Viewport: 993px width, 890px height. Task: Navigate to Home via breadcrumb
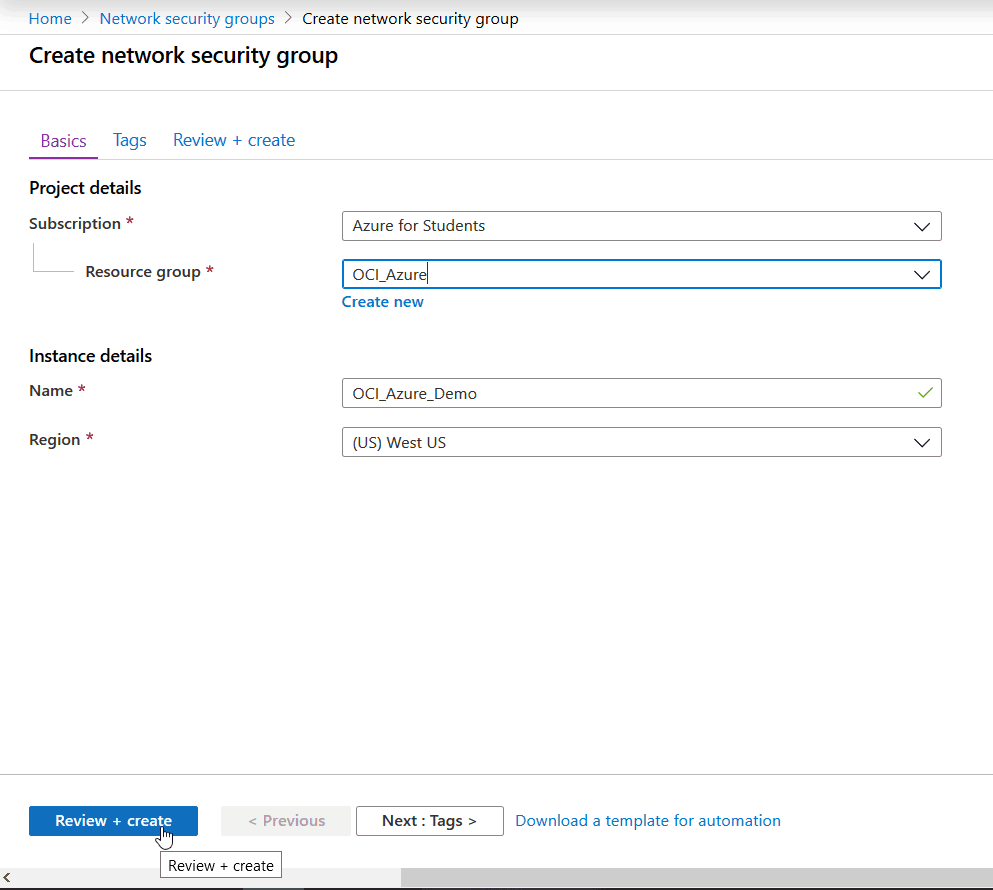(x=50, y=18)
